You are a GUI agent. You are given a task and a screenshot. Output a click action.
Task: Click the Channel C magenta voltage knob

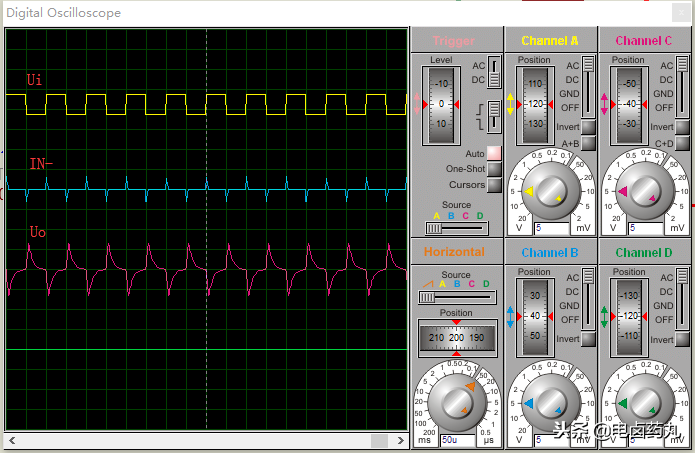645,191
